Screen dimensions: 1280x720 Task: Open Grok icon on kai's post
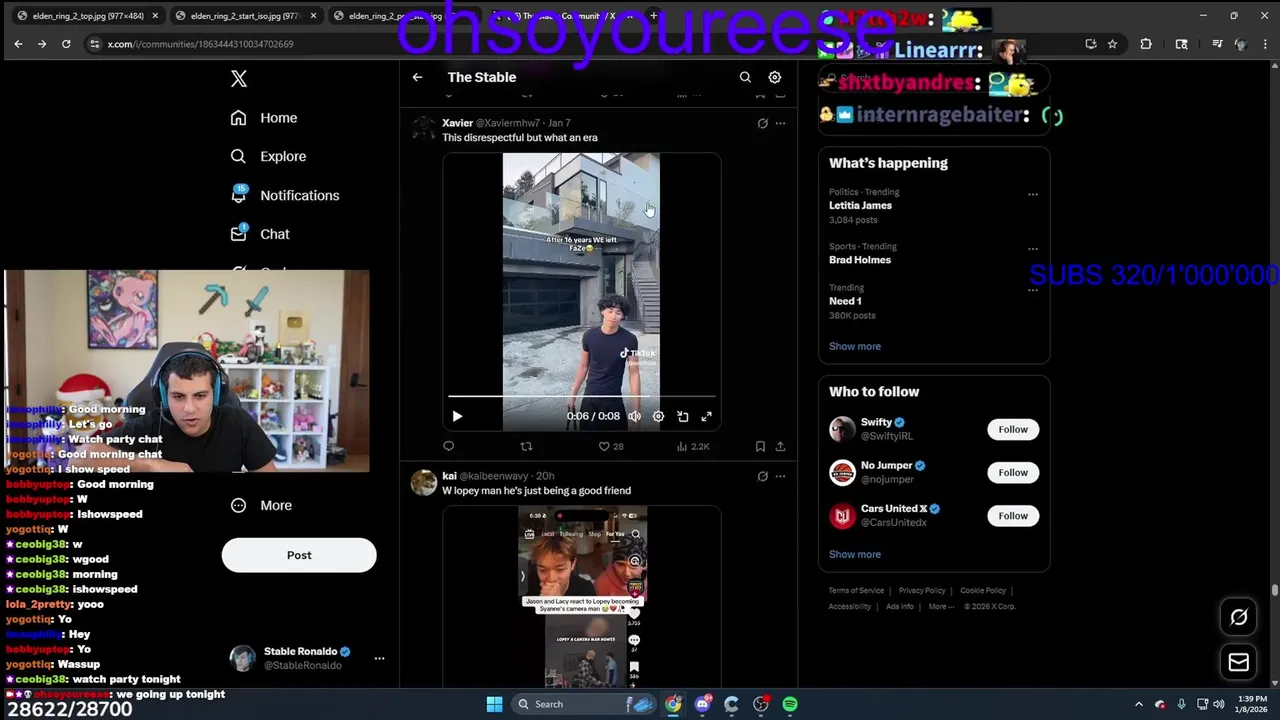[x=762, y=476]
